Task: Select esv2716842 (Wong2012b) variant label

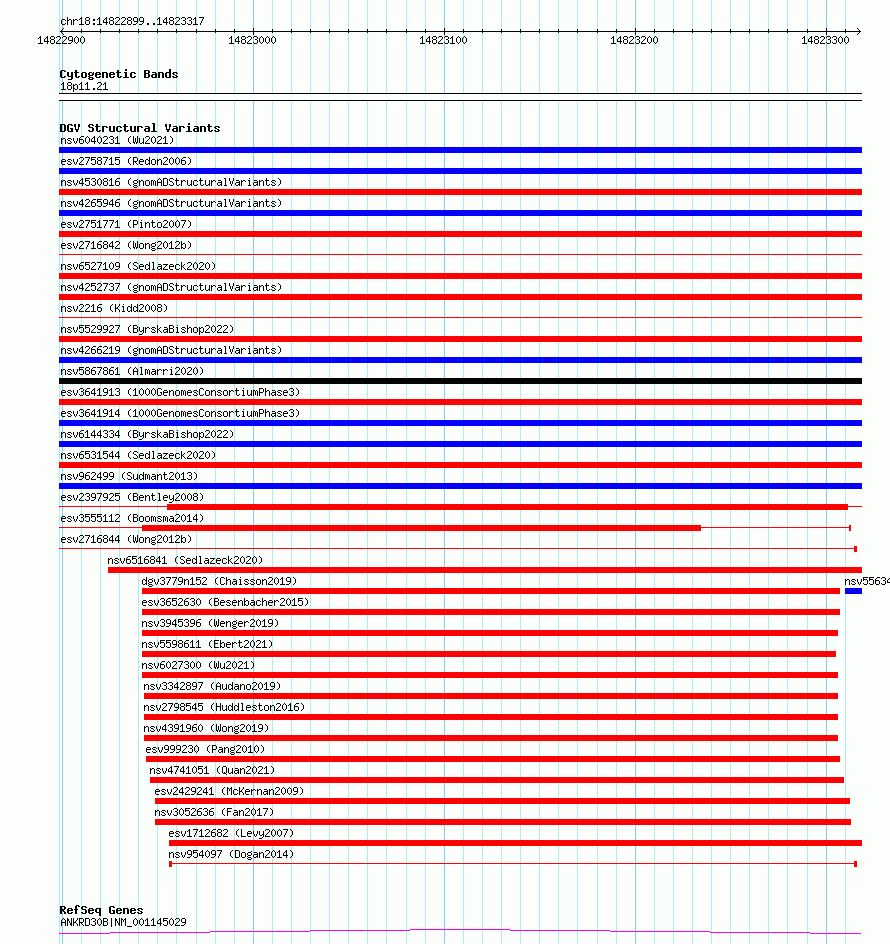Action: 126,246
